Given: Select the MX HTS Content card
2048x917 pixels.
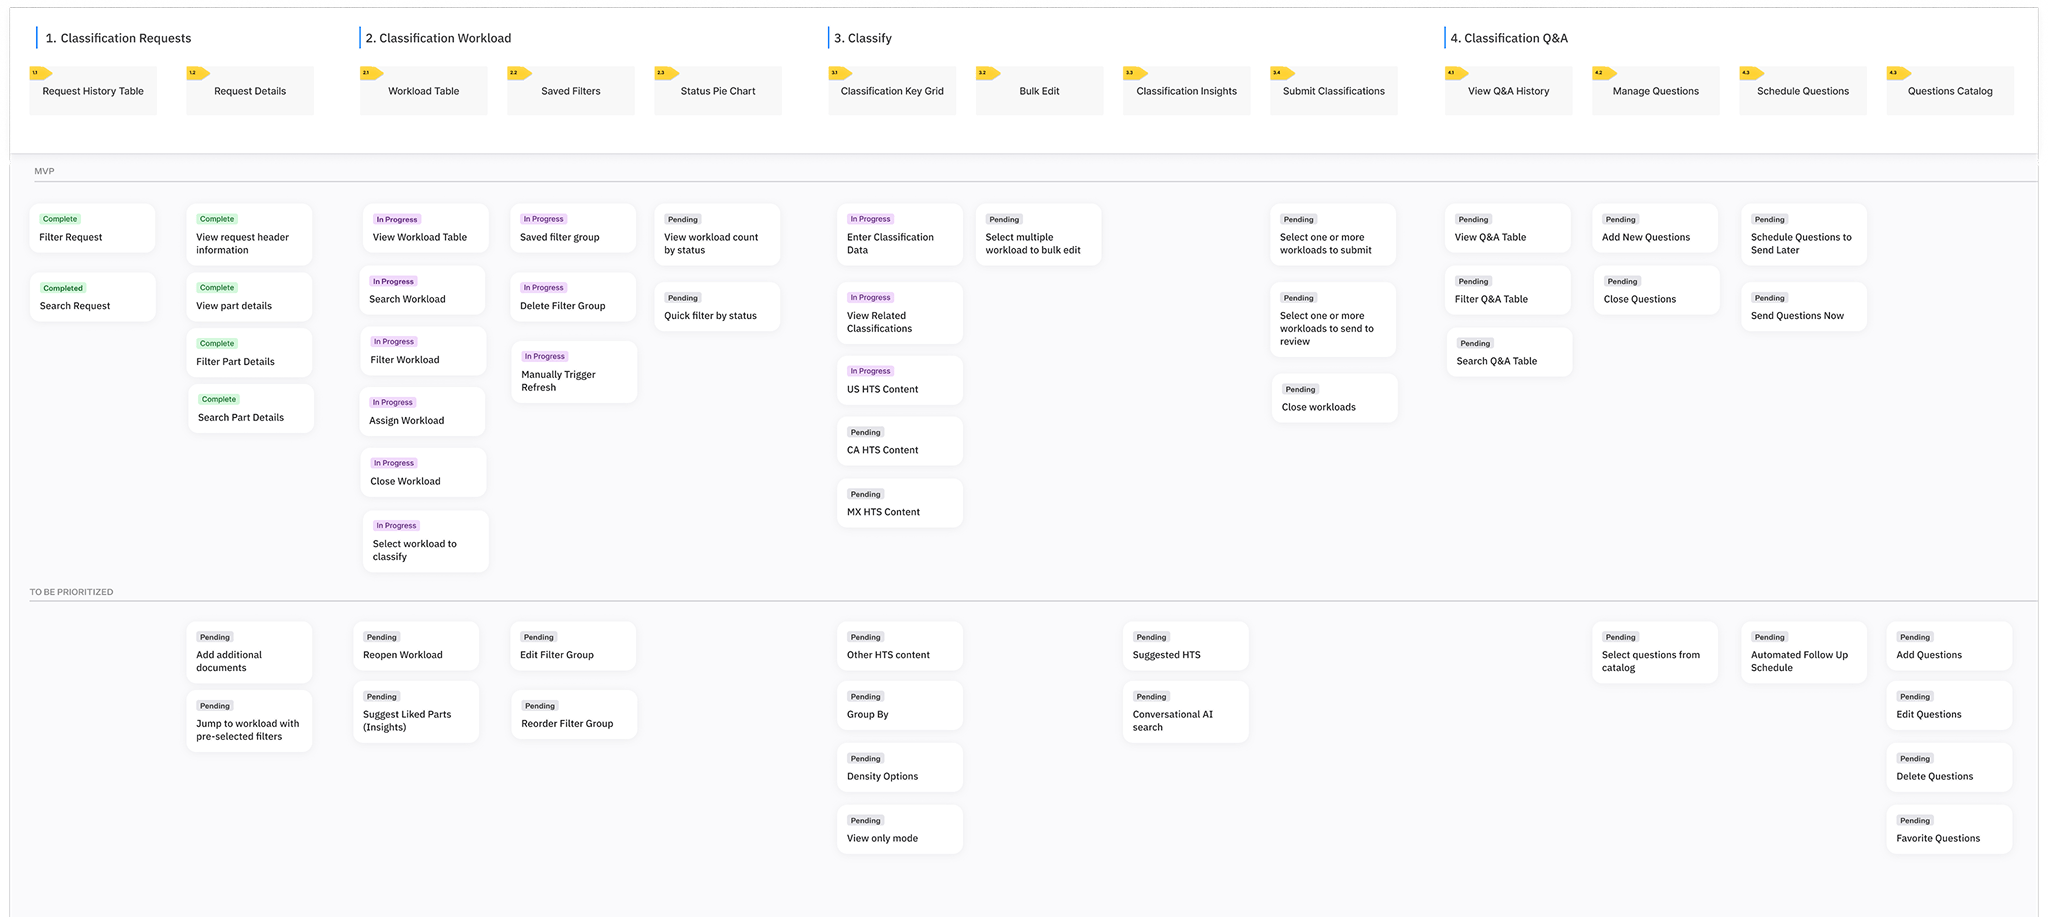Looking at the screenshot, I should (900, 503).
